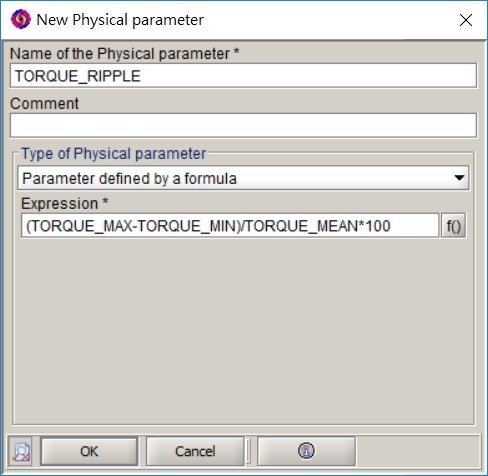This screenshot has width=488, height=476.
Task: Focus the TORQUE_RIPPLE name field
Action: pyautogui.click(x=243, y=76)
